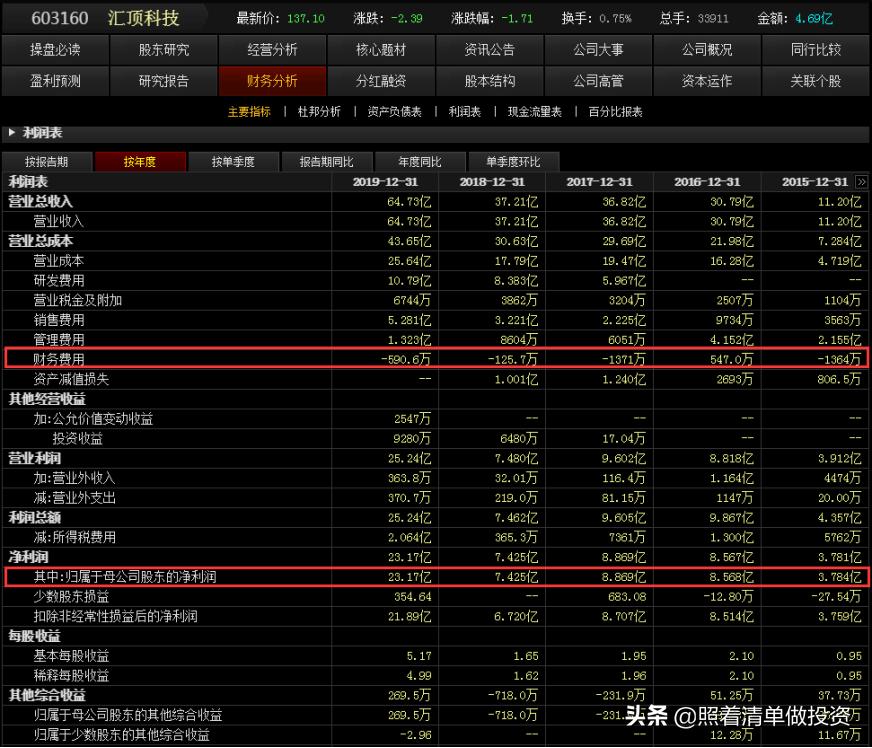Screen dimensions: 872x748
Task: Open the 股东研究 tab
Action: 164,50
